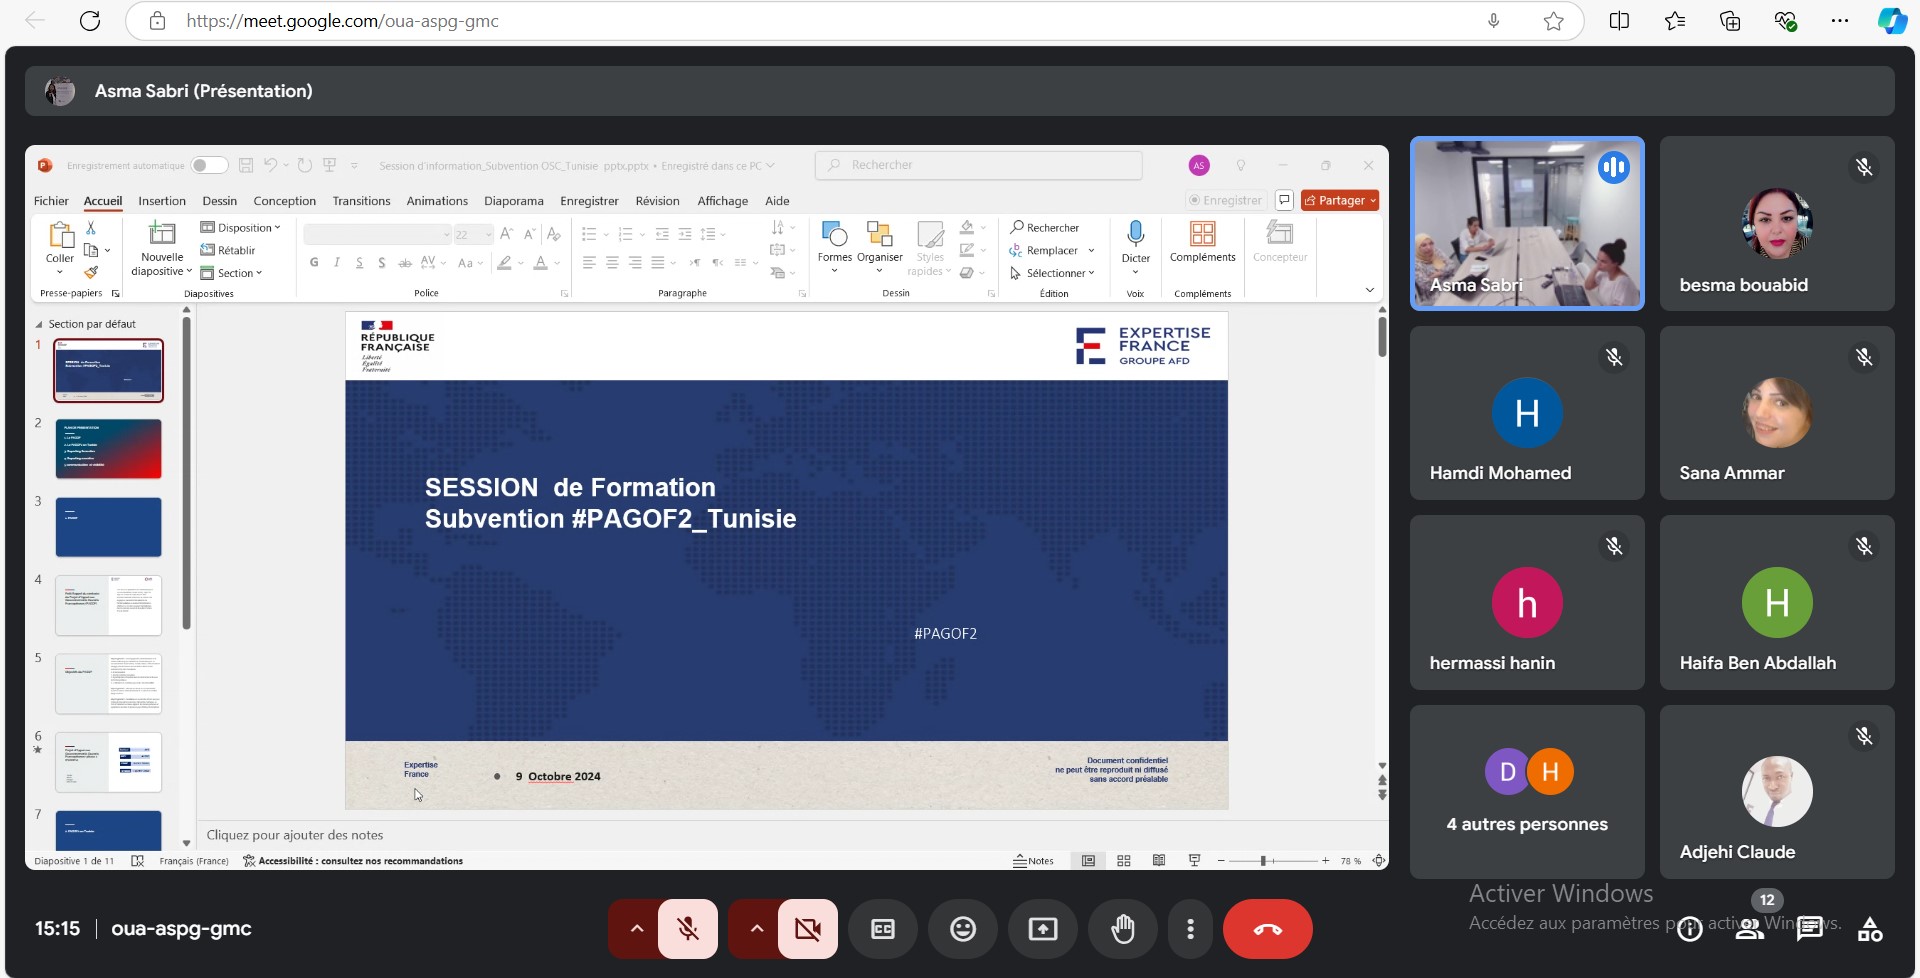Select the Asma Sabri video tile
Screen dimensions: 1920x978
click(x=1526, y=223)
